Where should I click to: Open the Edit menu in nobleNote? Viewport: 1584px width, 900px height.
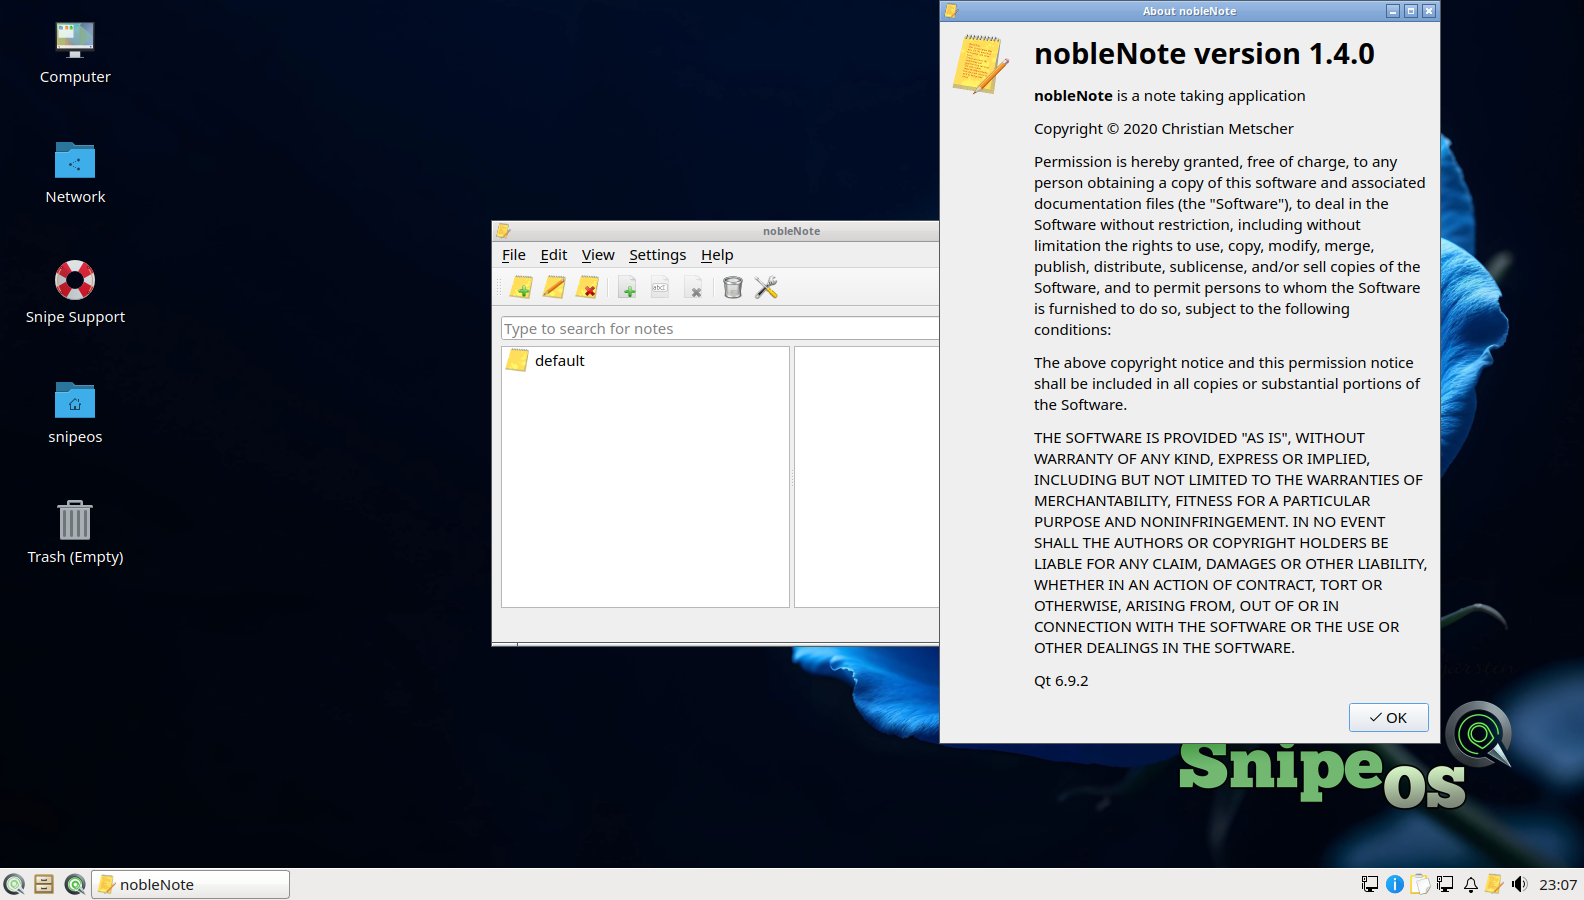[554, 255]
